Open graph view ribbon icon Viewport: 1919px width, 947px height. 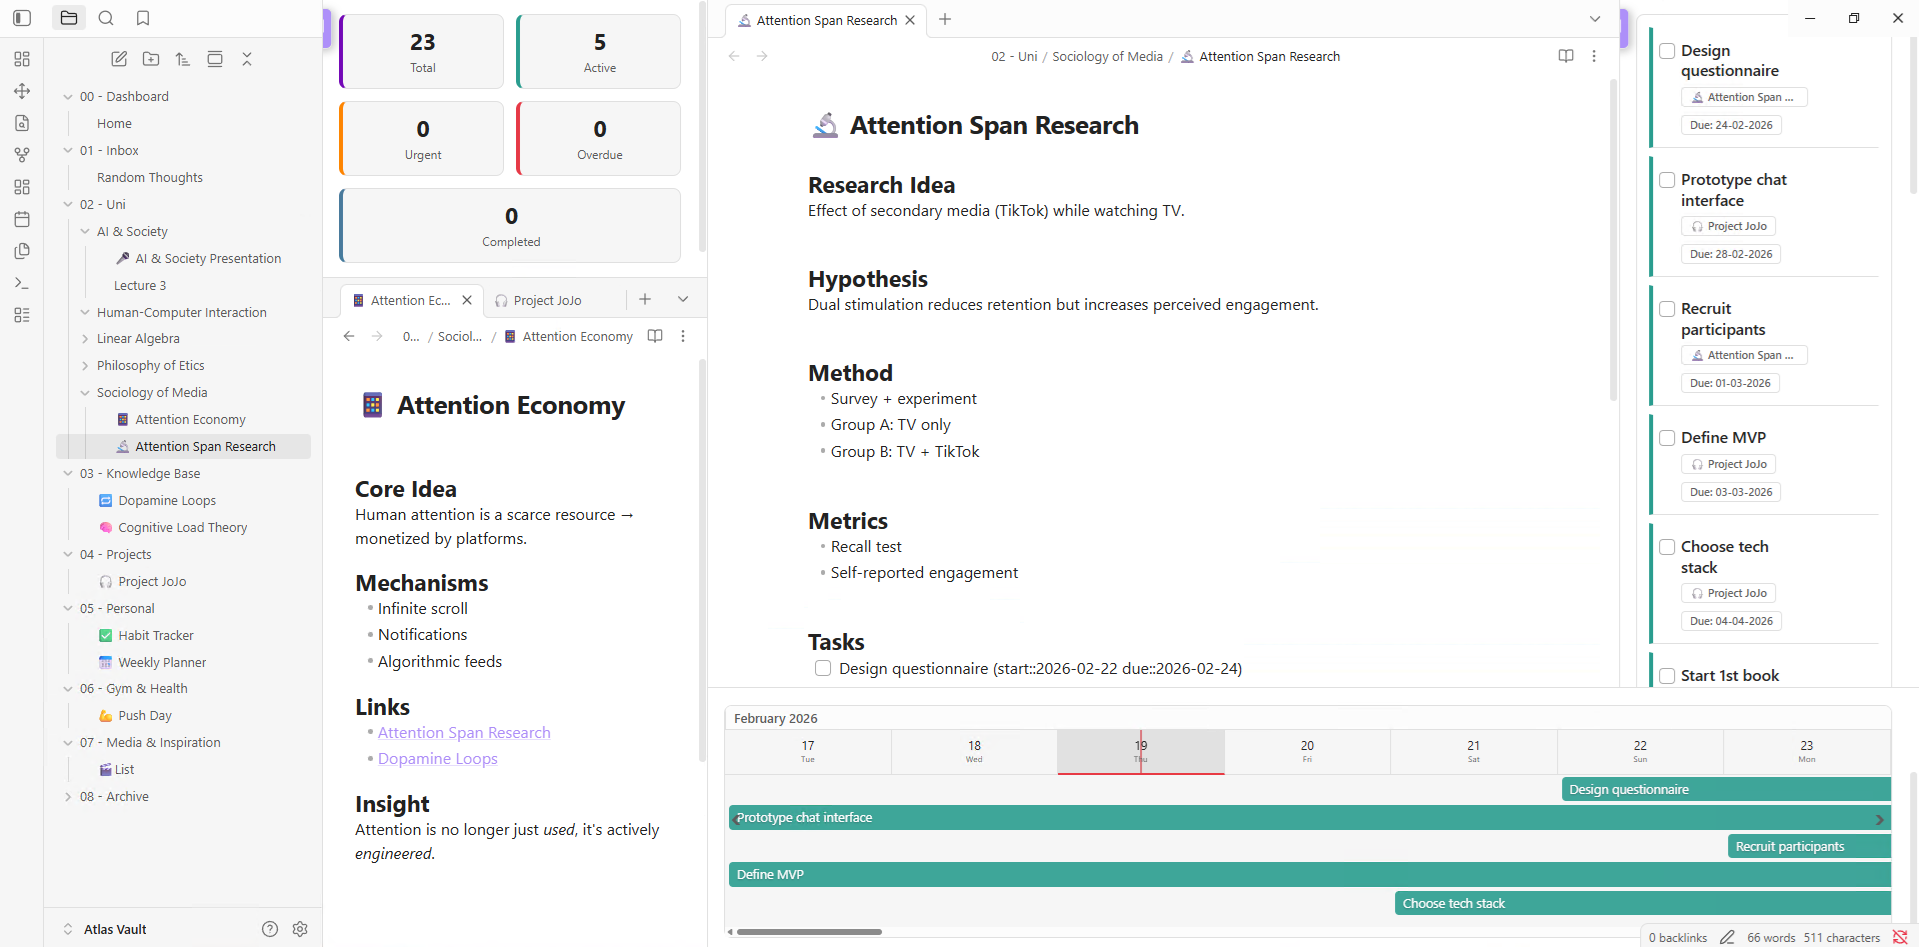point(22,155)
